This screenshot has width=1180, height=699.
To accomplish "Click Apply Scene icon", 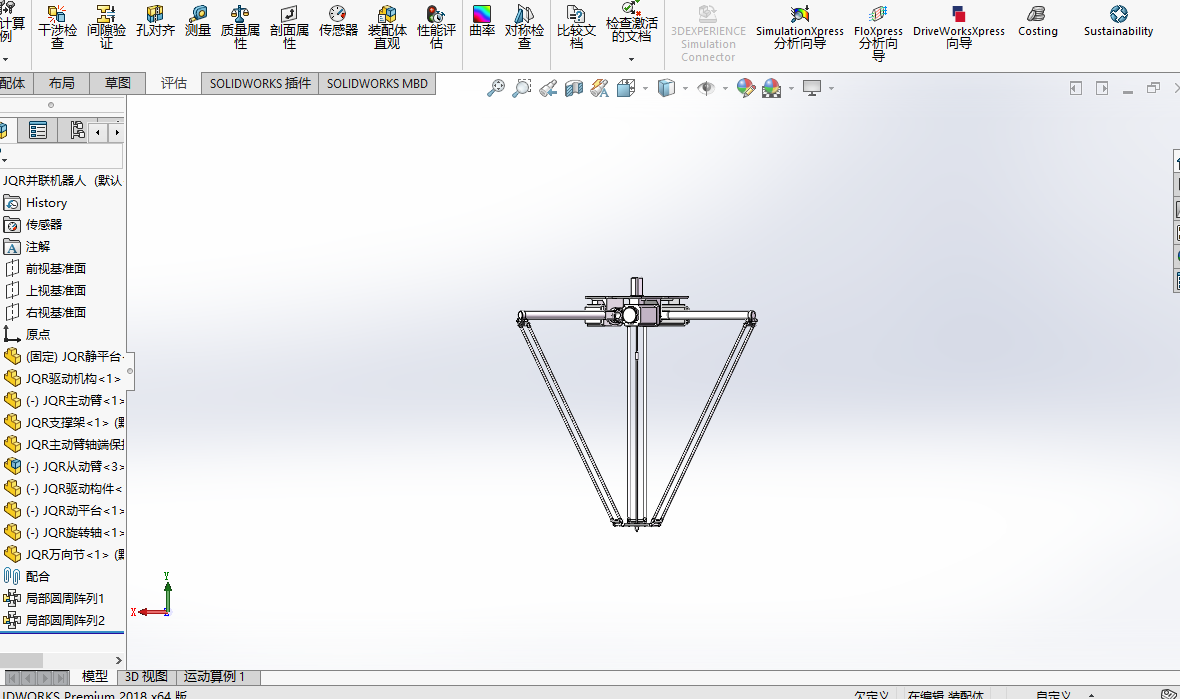I will click(x=771, y=89).
